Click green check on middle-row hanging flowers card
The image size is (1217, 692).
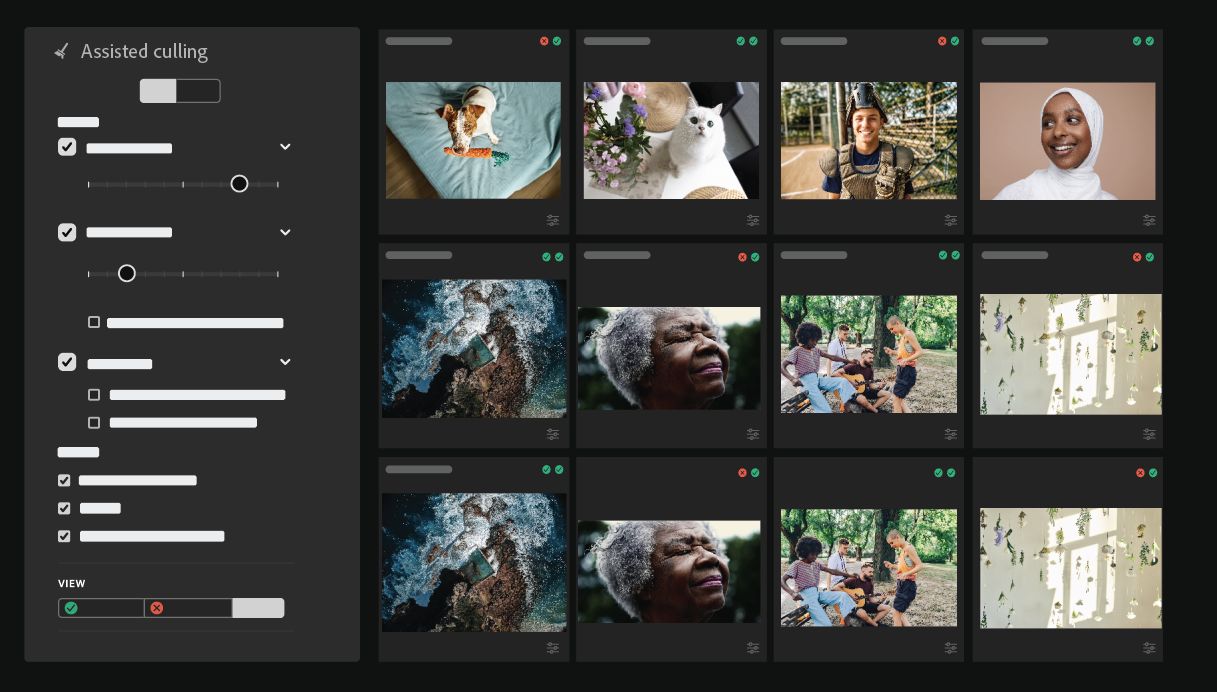coord(1150,257)
